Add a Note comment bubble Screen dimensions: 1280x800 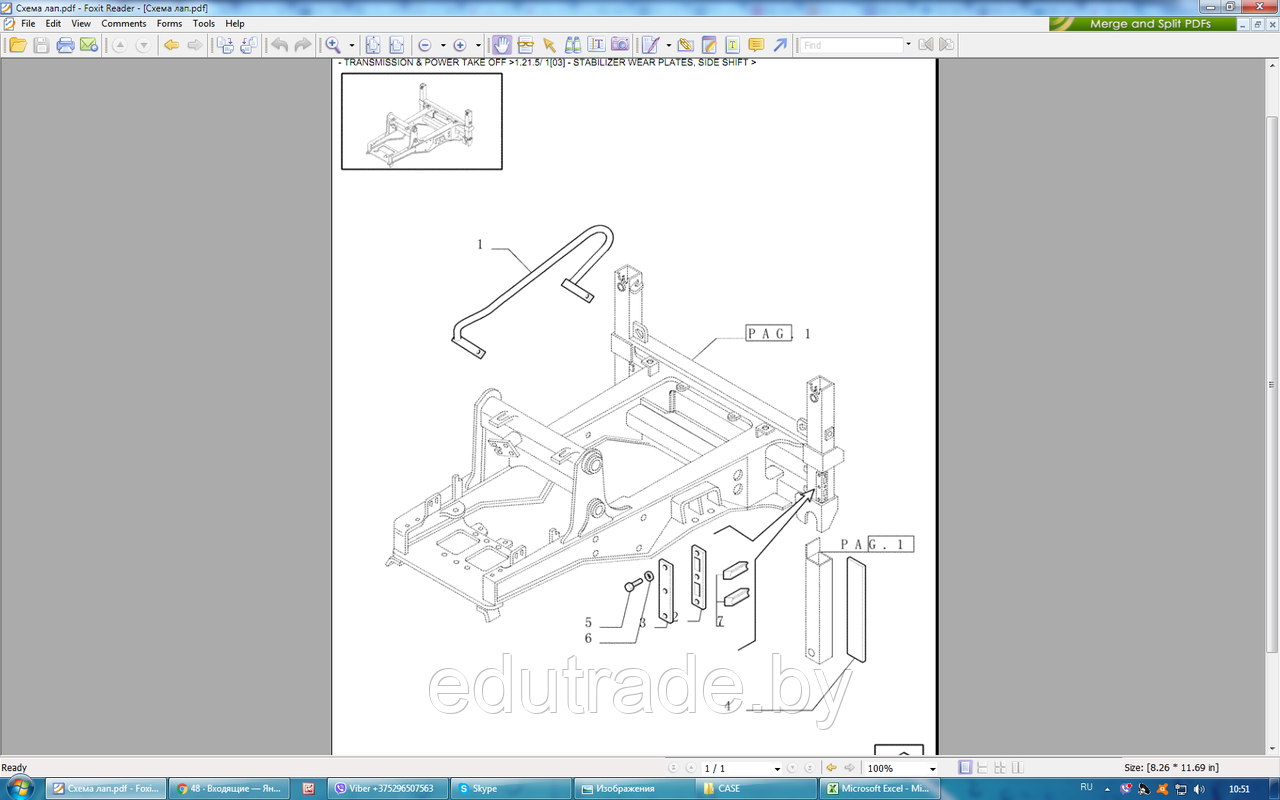tap(757, 45)
